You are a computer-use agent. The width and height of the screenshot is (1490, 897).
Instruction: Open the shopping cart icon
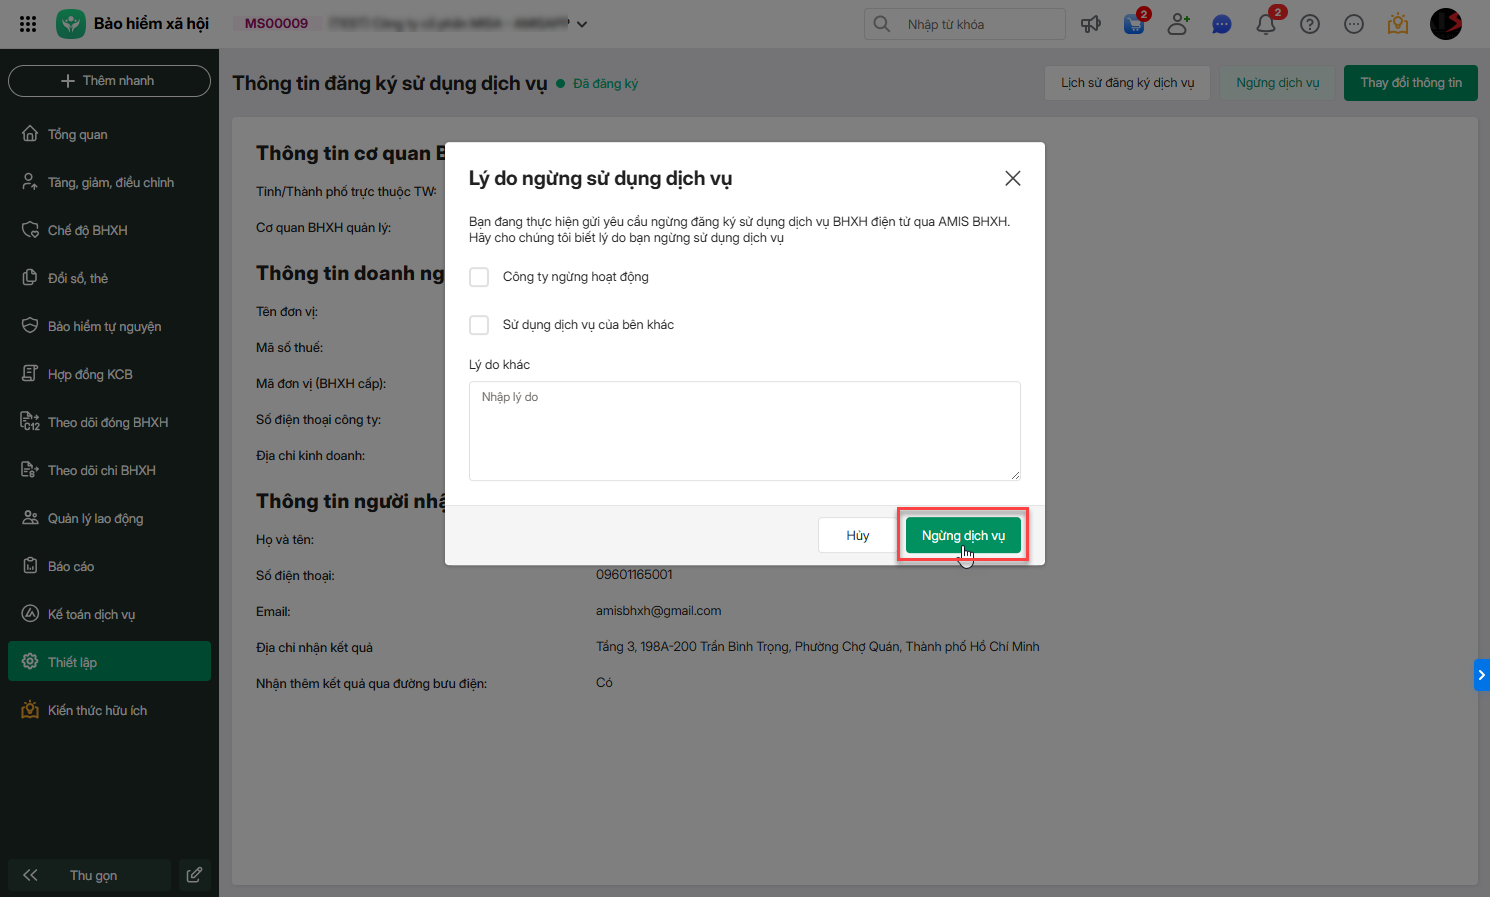pos(1134,24)
